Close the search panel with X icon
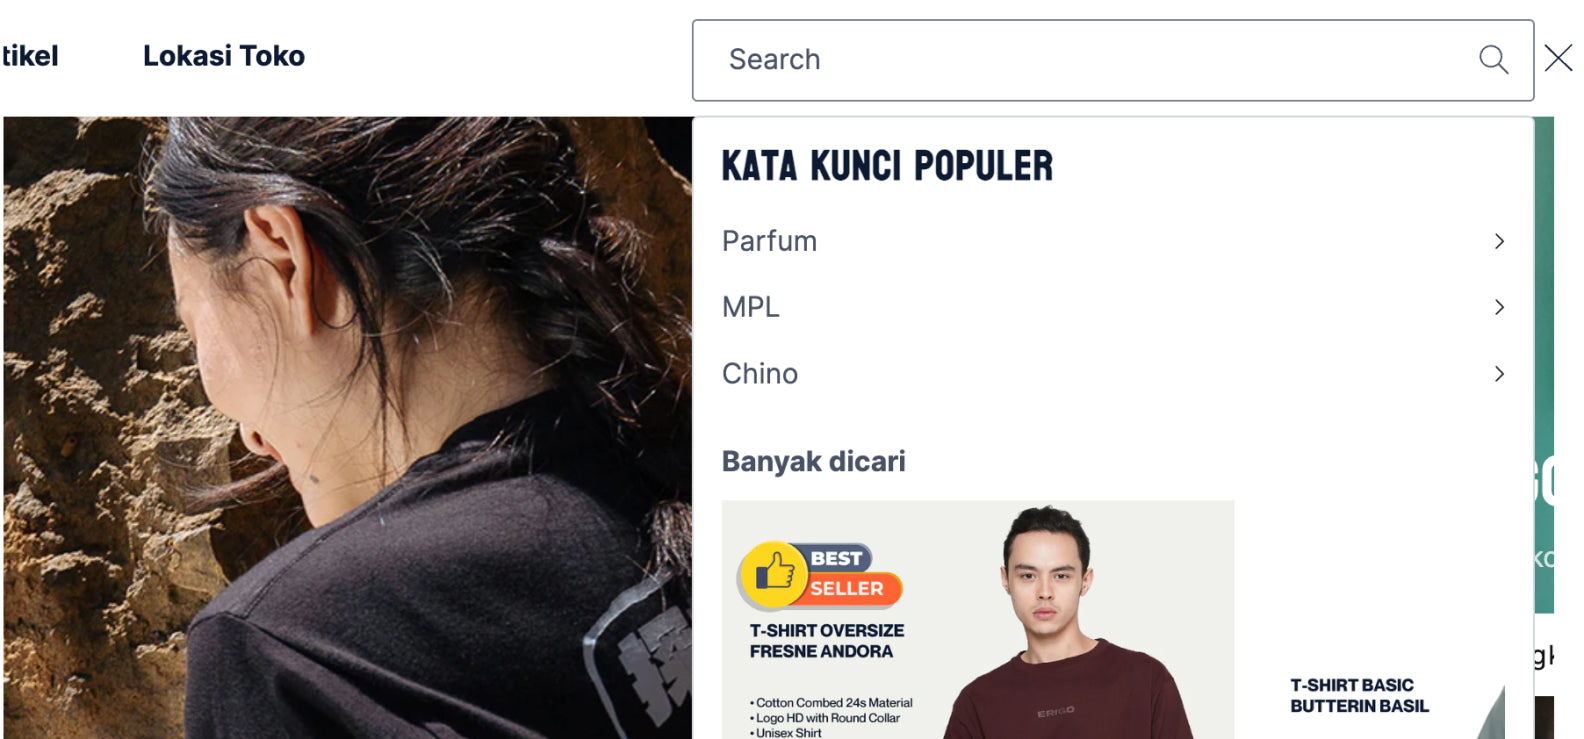Screen dimensions: 1584x739 [1558, 58]
